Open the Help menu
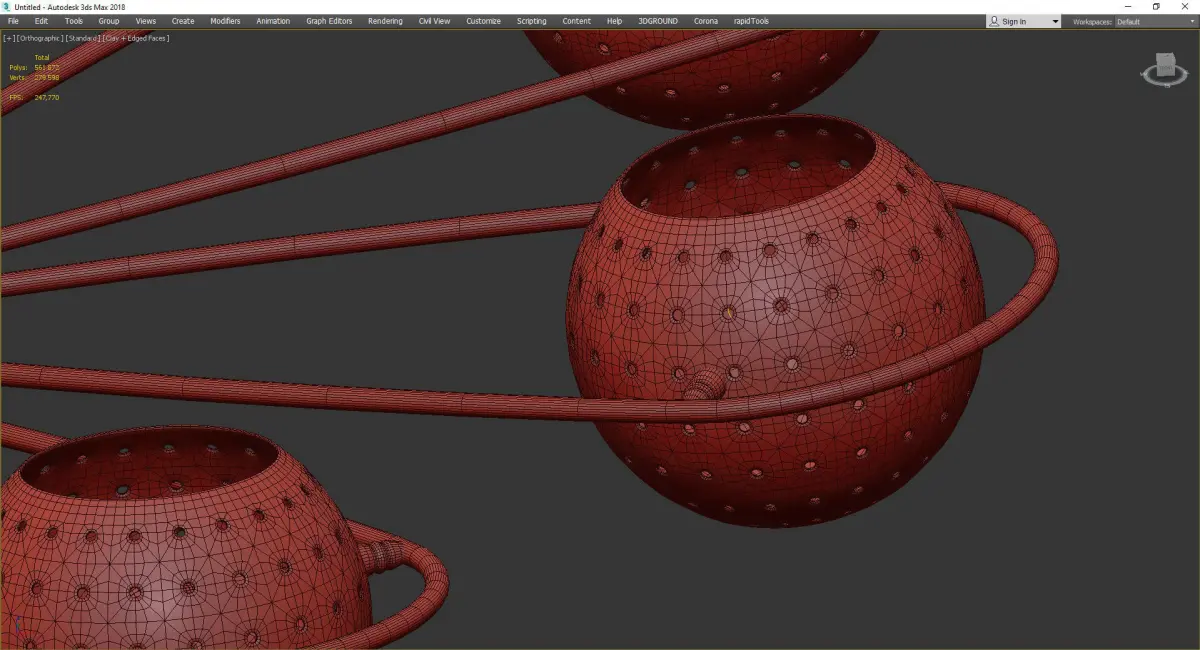This screenshot has width=1200, height=650. click(x=614, y=21)
